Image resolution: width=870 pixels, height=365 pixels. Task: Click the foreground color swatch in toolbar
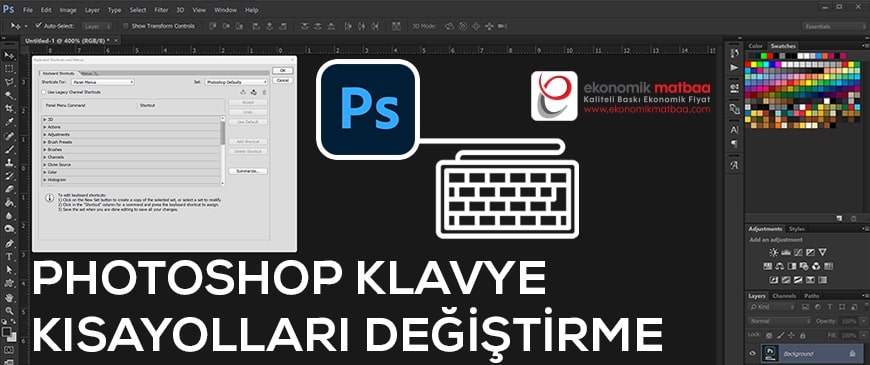[7, 332]
